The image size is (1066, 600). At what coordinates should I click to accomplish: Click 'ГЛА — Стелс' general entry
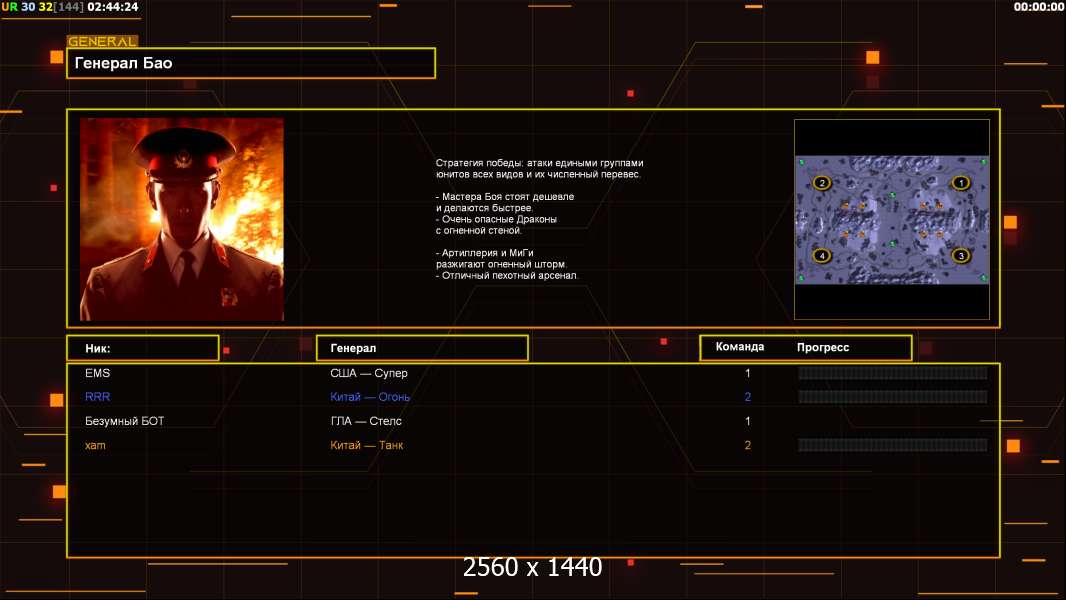pos(366,421)
